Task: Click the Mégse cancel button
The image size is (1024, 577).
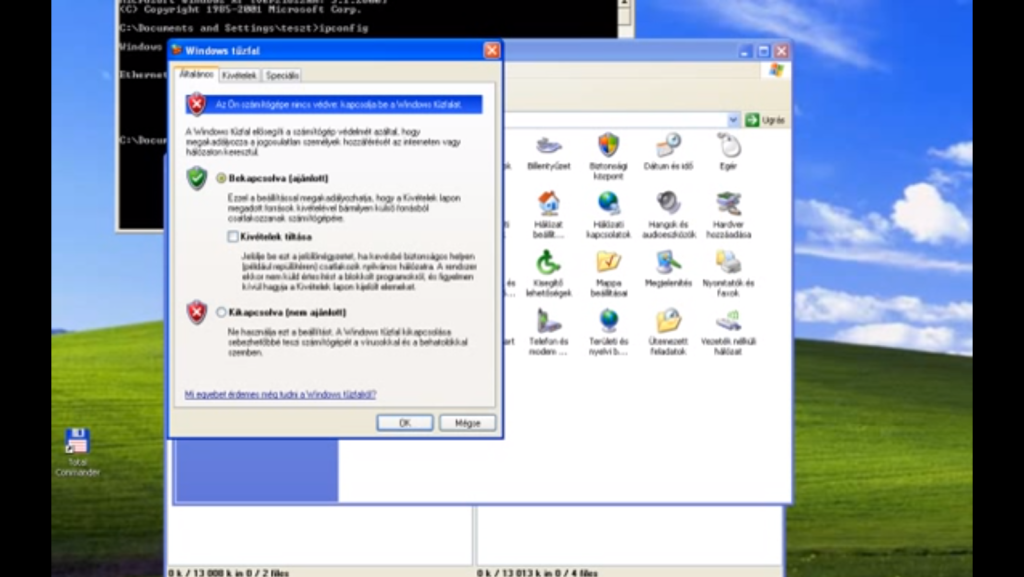Action: click(467, 423)
